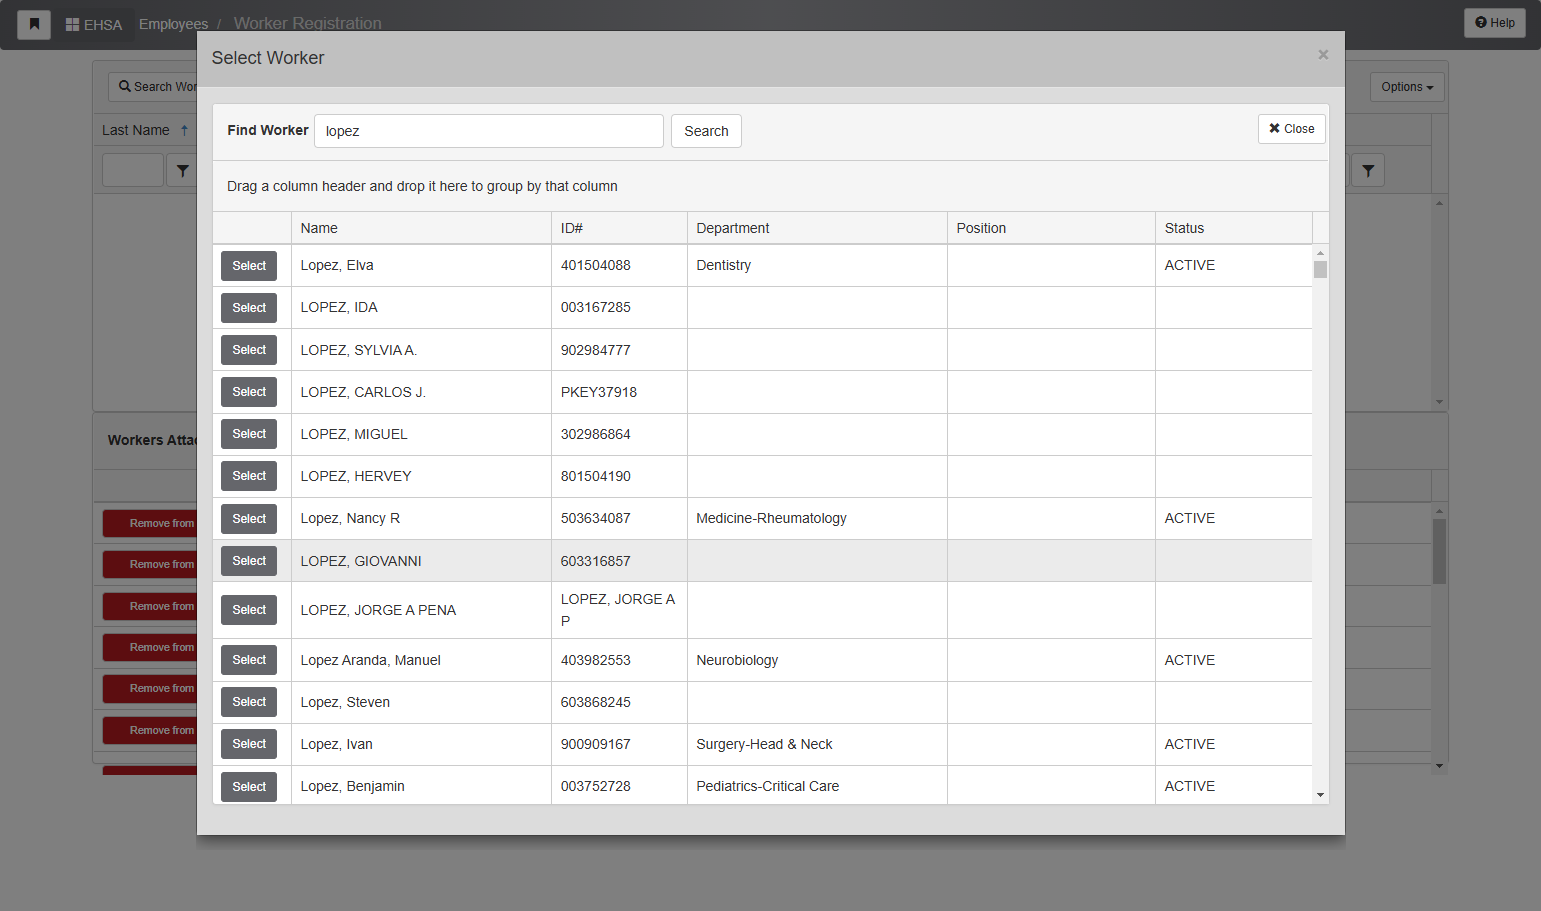This screenshot has width=1541, height=911.
Task: Open the EHSA grid menu icon
Action: click(72, 24)
